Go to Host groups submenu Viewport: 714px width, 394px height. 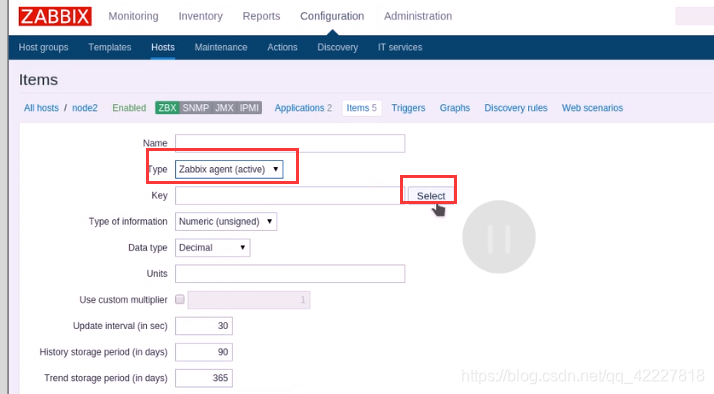point(43,47)
